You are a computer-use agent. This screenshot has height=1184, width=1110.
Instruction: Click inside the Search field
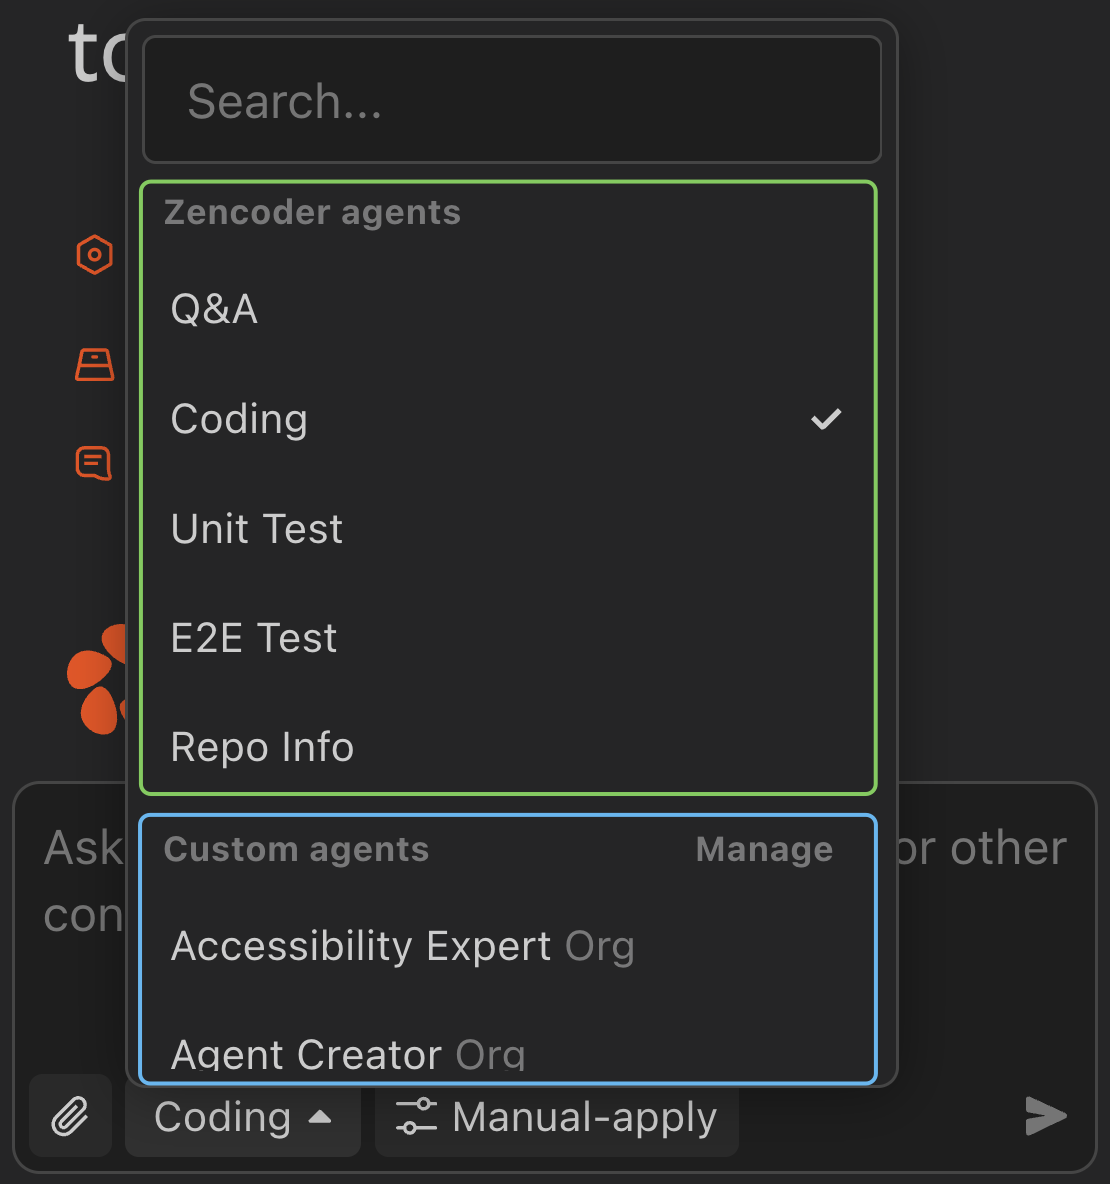point(511,100)
